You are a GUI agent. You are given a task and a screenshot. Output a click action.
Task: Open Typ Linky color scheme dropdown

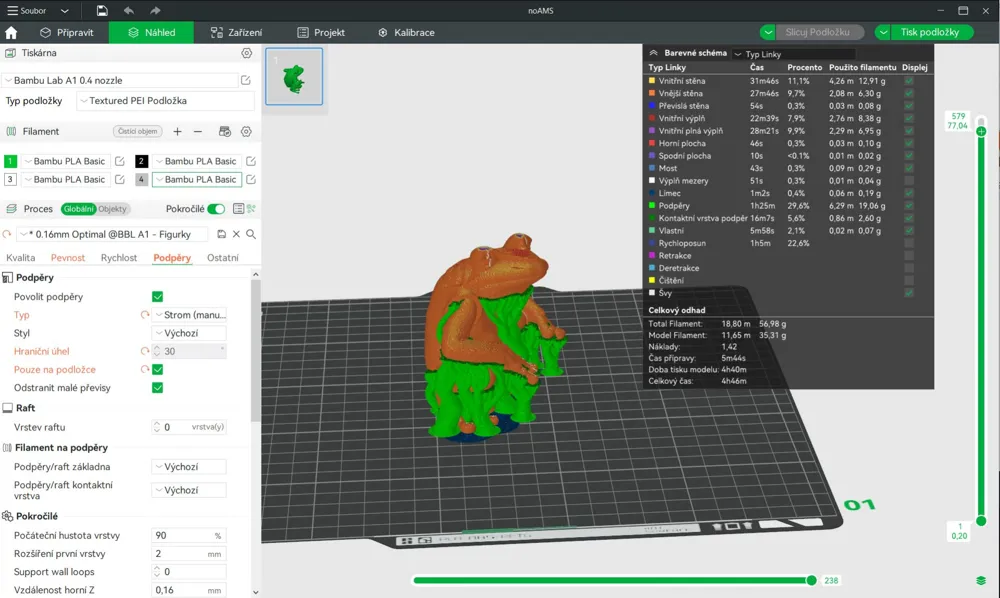tap(794, 54)
